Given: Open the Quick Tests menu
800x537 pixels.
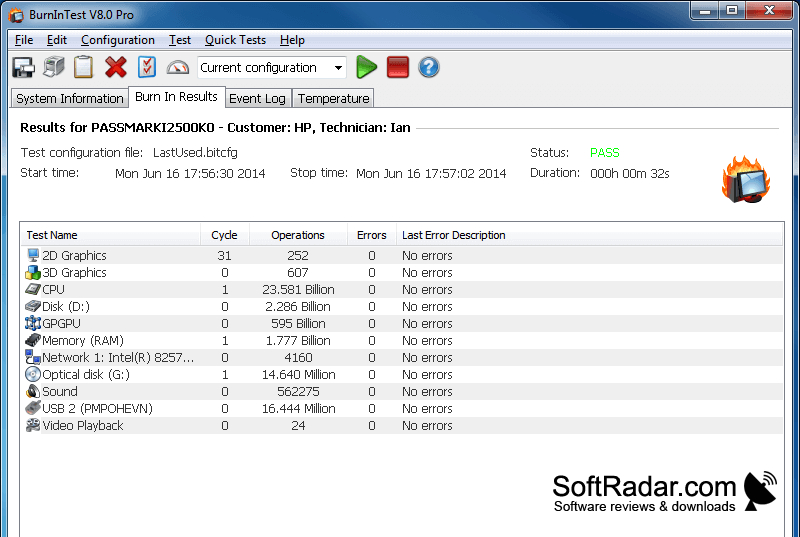Looking at the screenshot, I should [235, 40].
